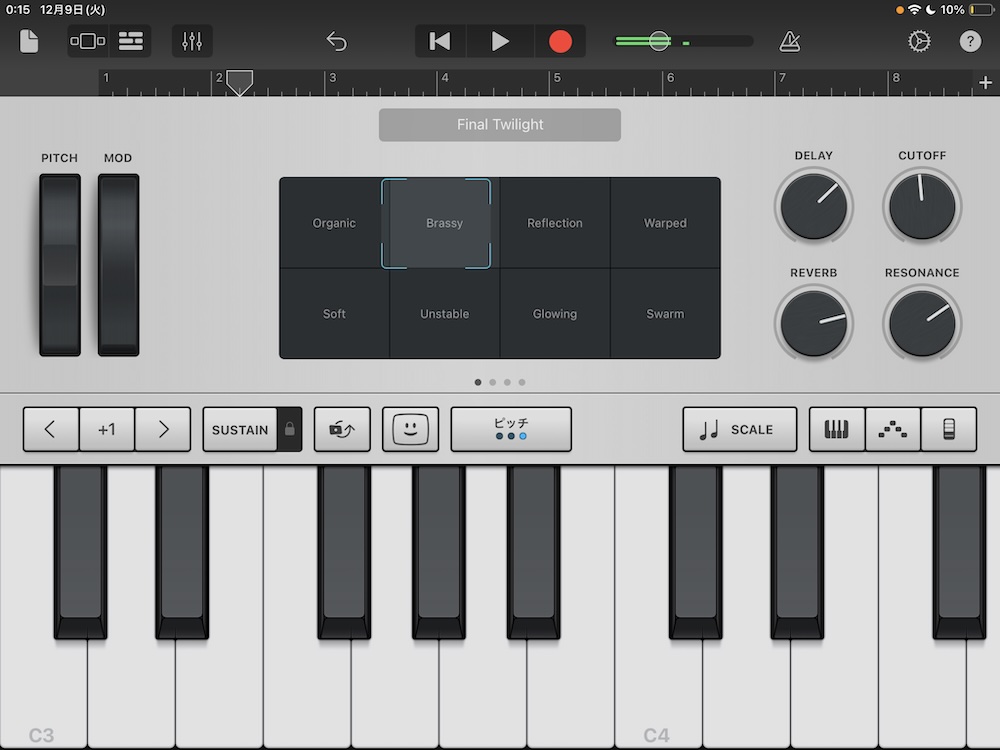Switch to Tracks view icon
This screenshot has width=1000, height=750.
pyautogui.click(x=131, y=41)
